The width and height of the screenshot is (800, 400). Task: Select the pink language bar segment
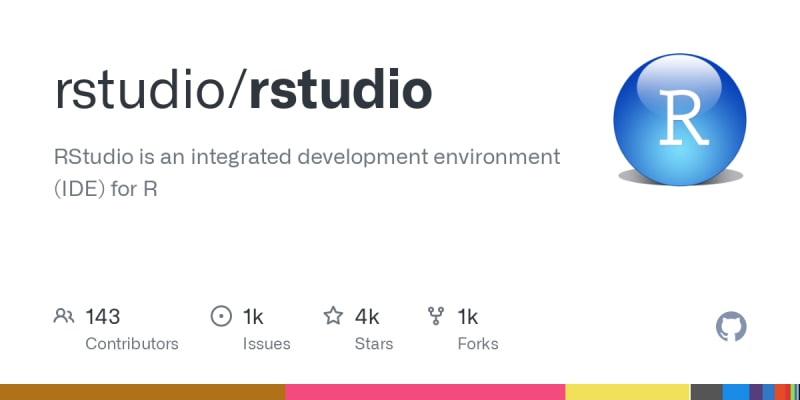425,392
